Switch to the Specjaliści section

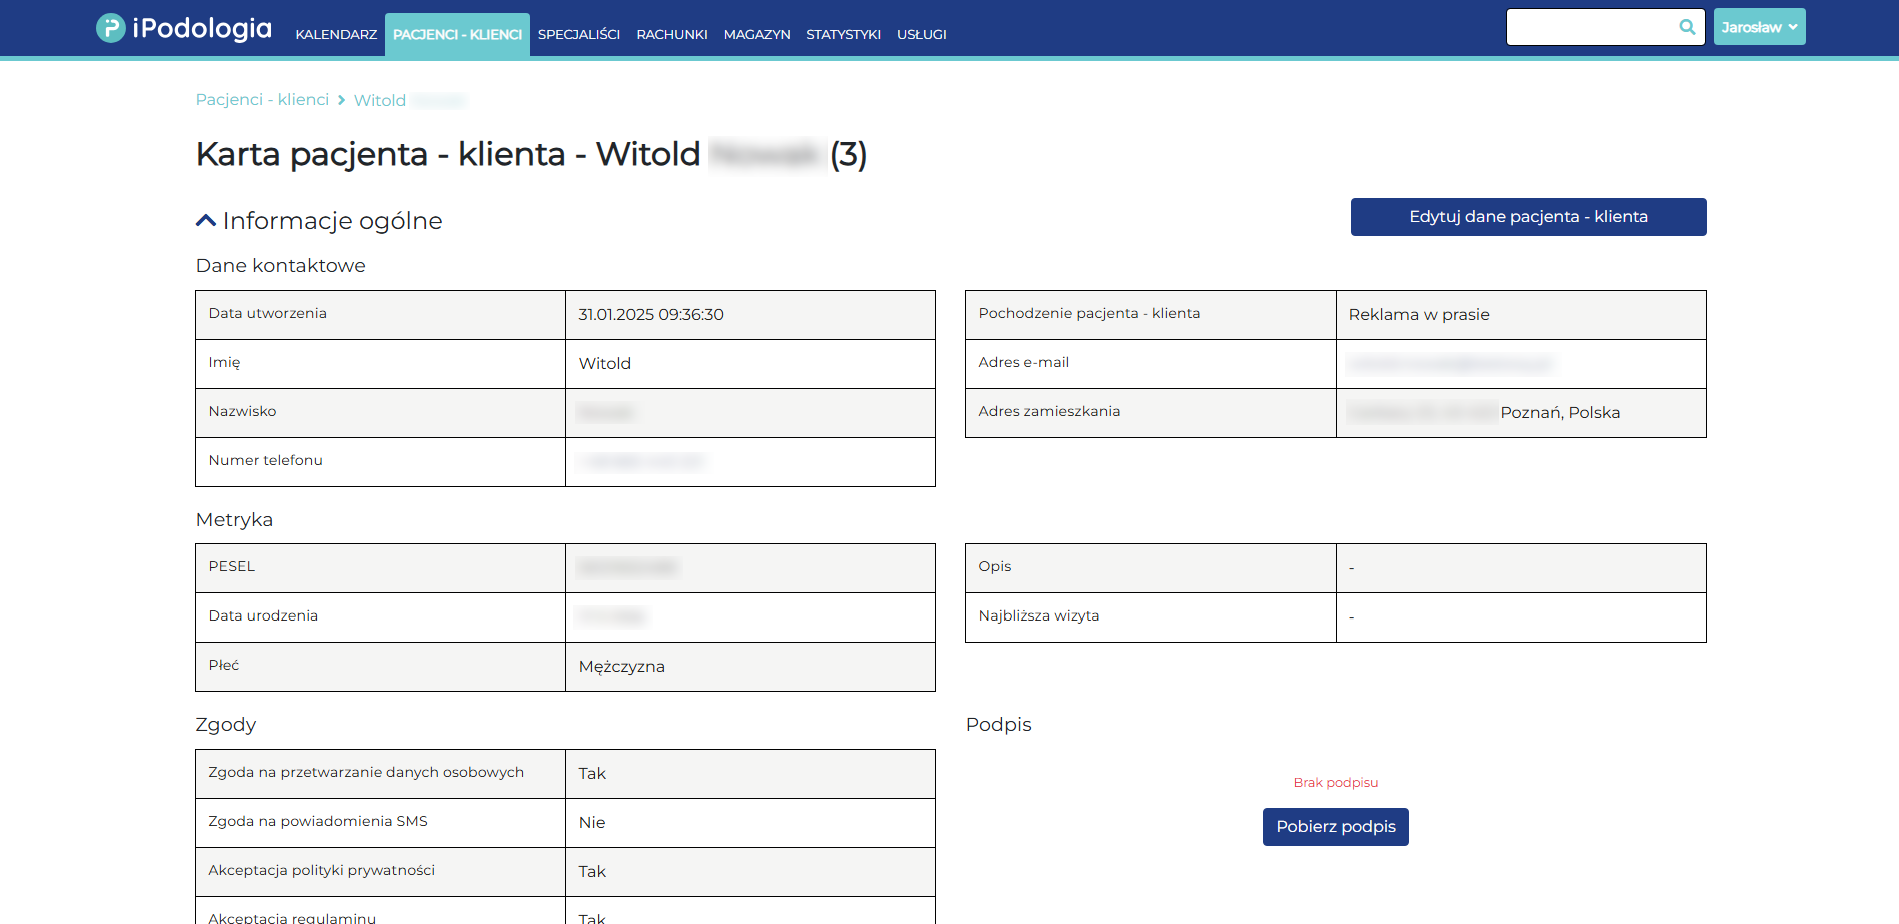click(579, 34)
